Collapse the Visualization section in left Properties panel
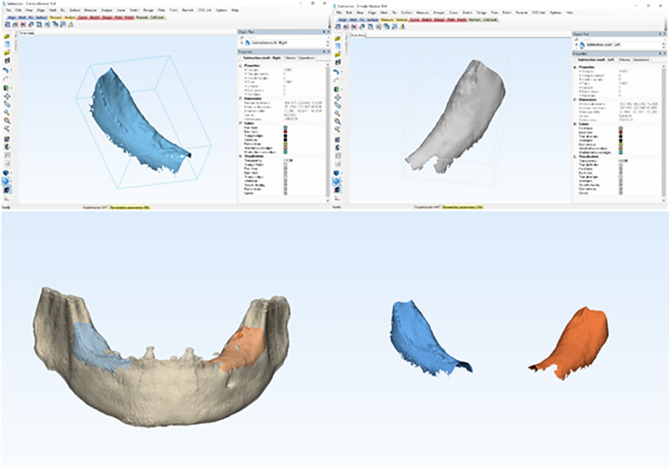Image resolution: width=669 pixels, height=469 pixels. pyautogui.click(x=241, y=156)
